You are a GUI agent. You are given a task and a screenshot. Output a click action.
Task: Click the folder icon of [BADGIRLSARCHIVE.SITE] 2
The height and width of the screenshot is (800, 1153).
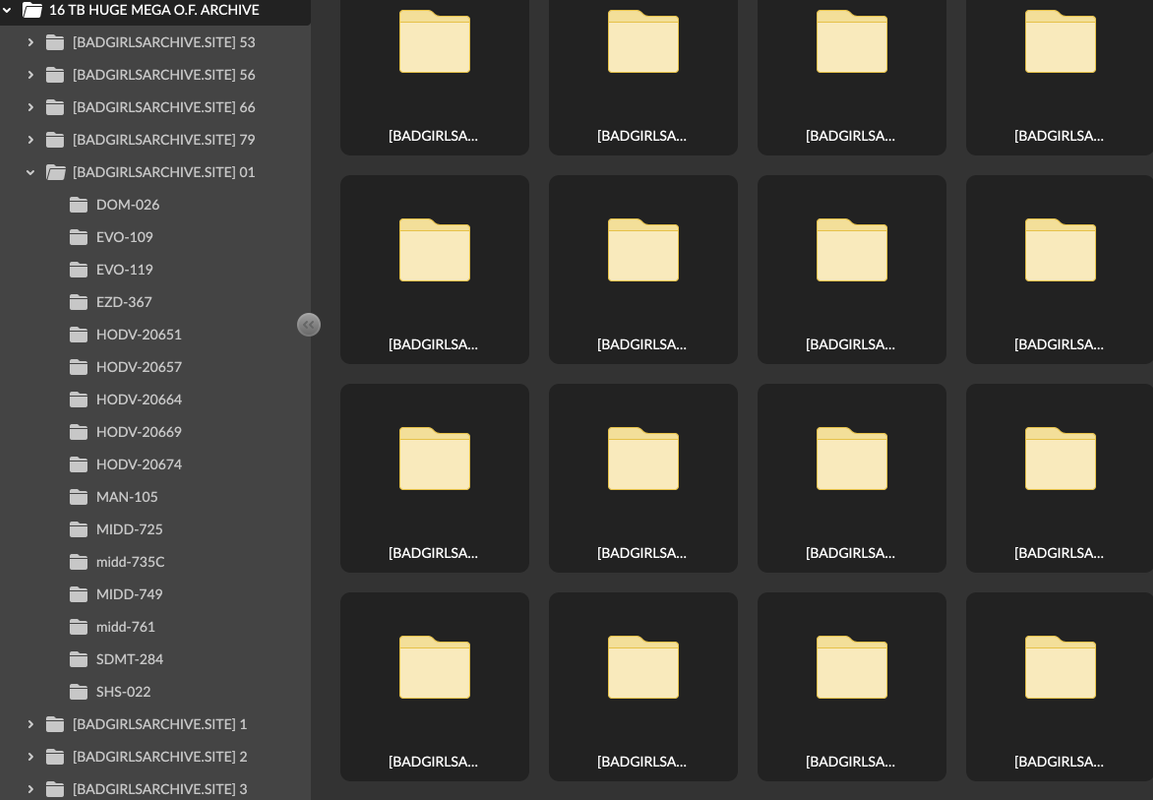(55, 757)
